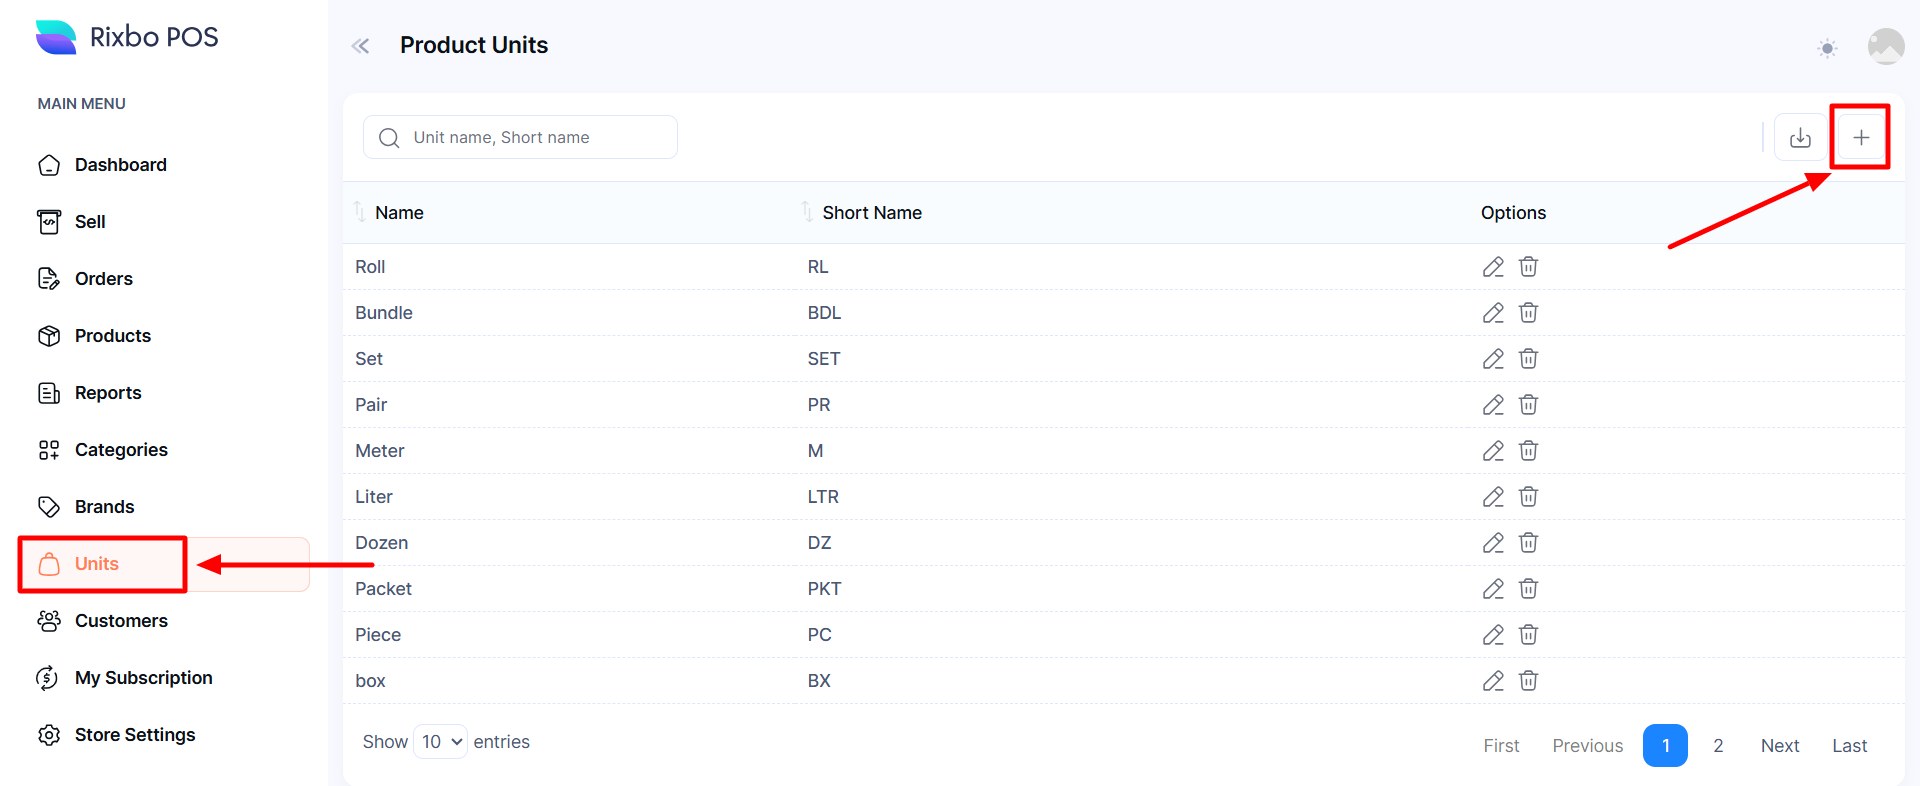This screenshot has height=786, width=1920.
Task: Collapse sidebar with double chevron icon
Action: (361, 46)
